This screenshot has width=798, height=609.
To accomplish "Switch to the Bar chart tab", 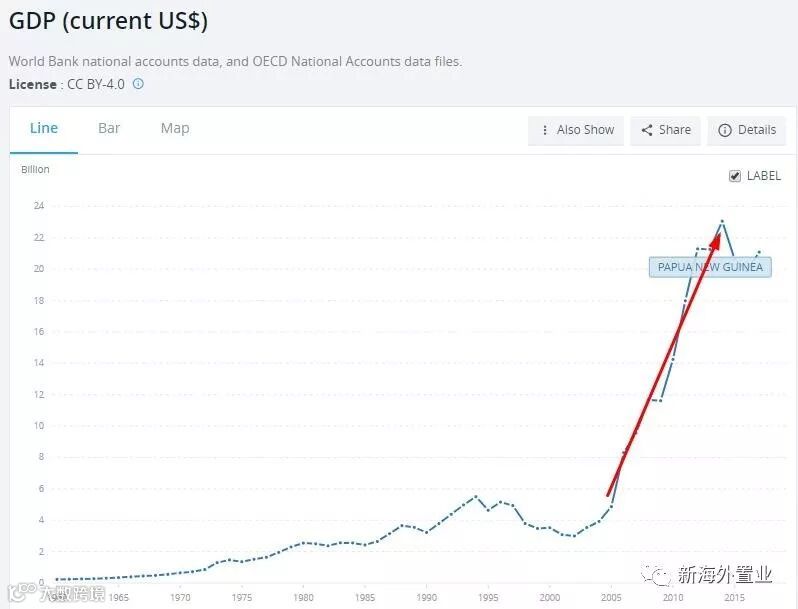I will pos(109,128).
